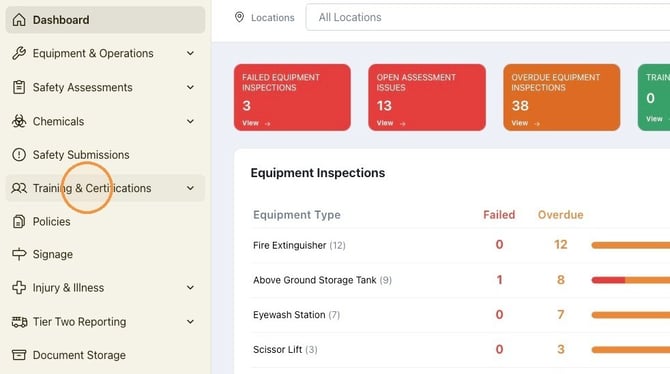Go to Safety Submissions page
670x374 pixels.
tap(105, 155)
